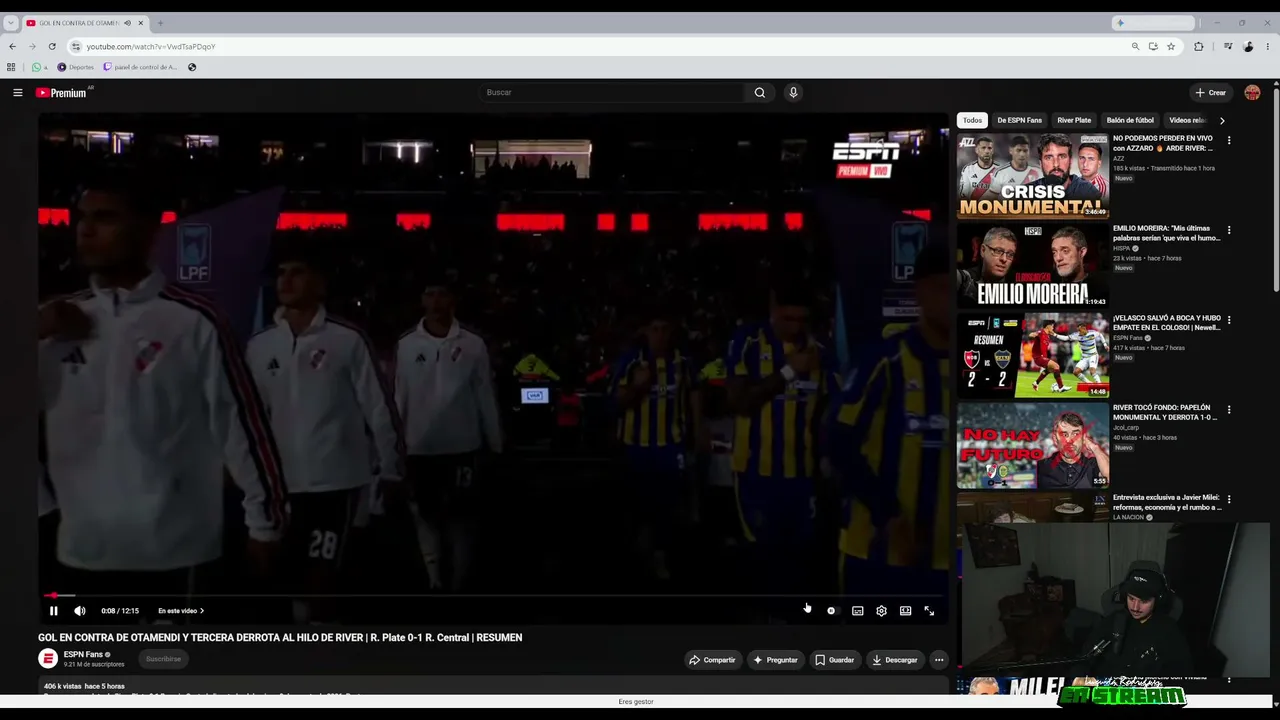Open the 'panel de control' Twitch bookmark
Image resolution: width=1280 pixels, height=720 pixels.
140,67
